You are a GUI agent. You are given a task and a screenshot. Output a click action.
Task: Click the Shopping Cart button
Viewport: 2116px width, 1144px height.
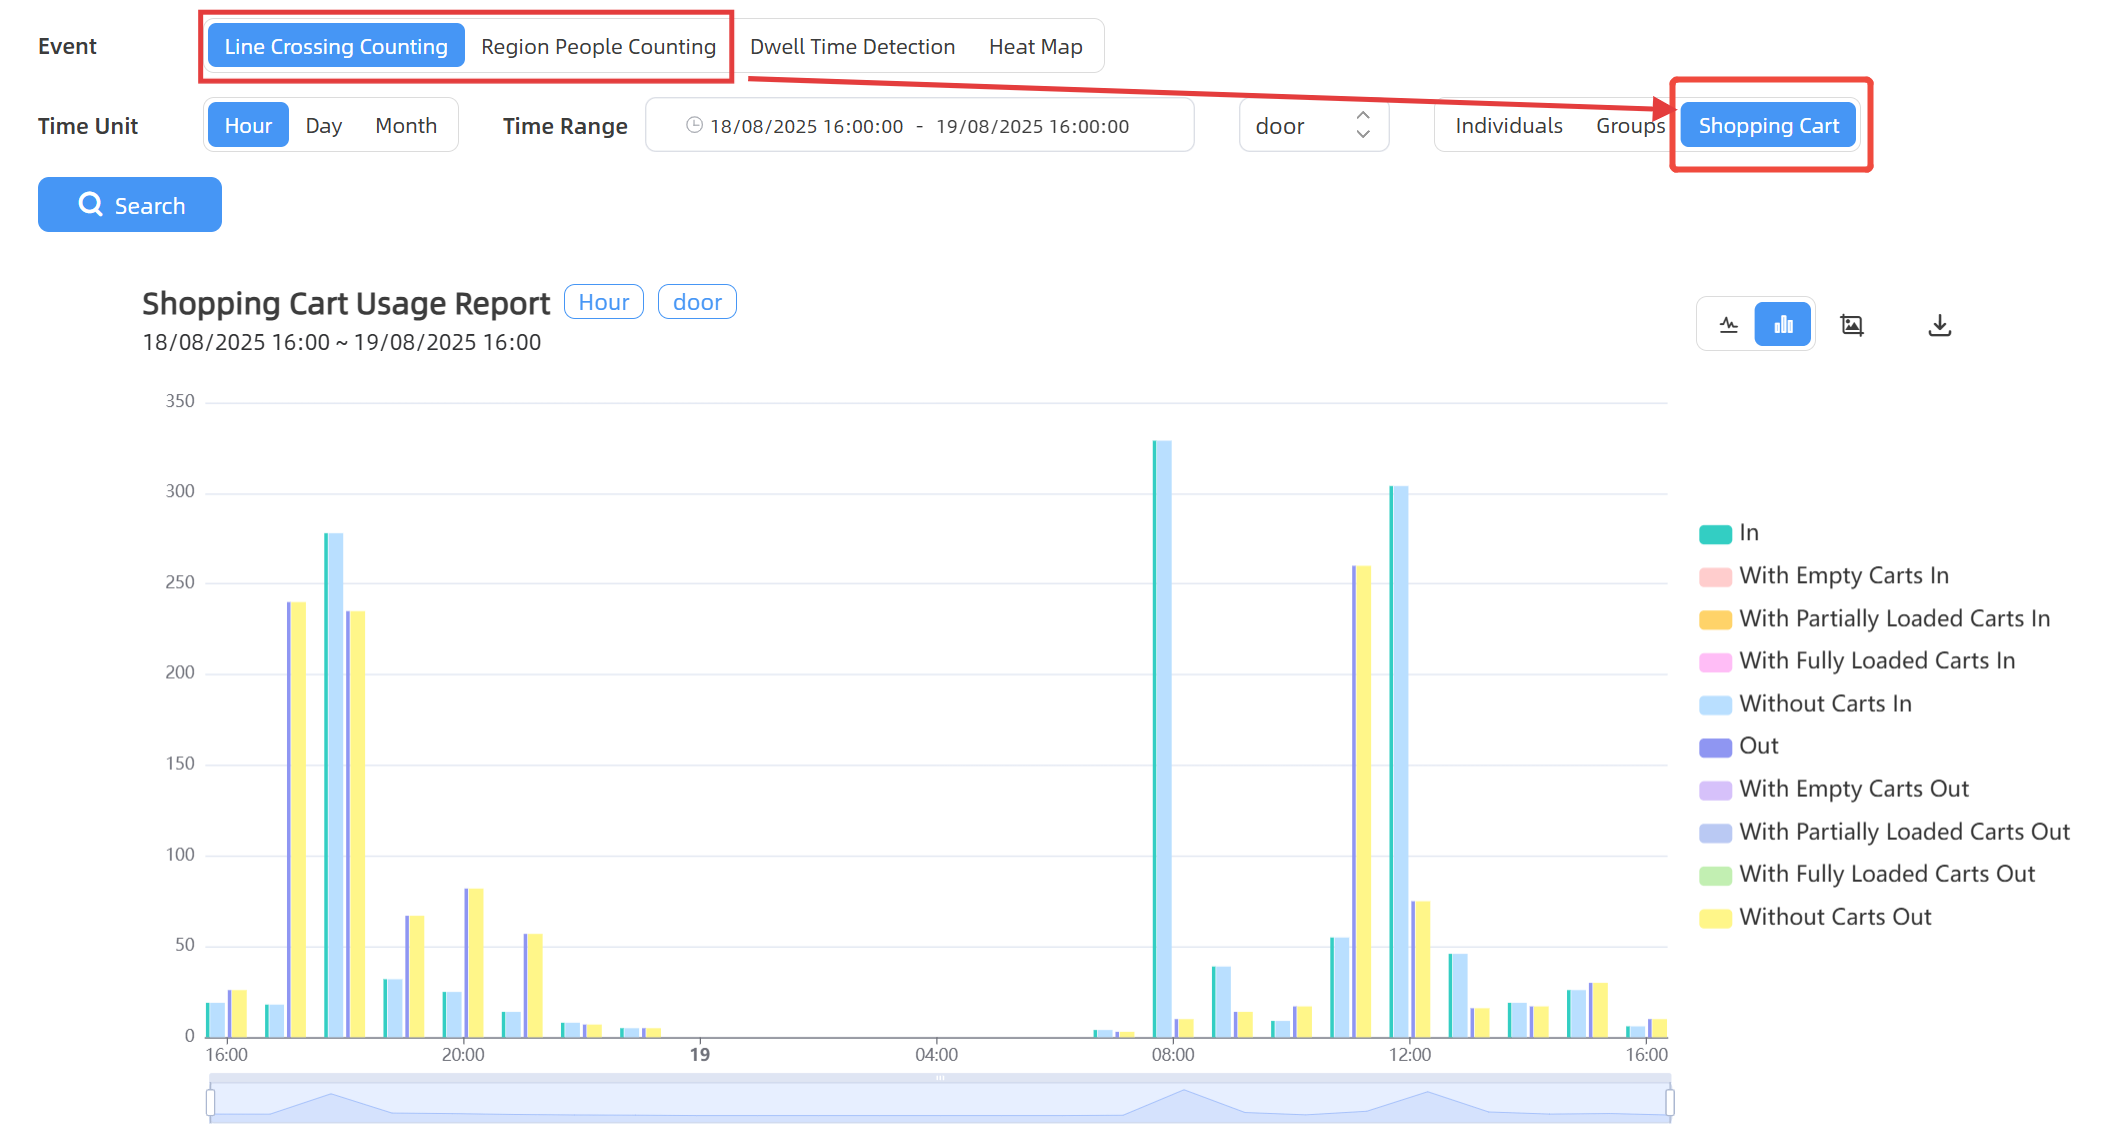point(1768,126)
